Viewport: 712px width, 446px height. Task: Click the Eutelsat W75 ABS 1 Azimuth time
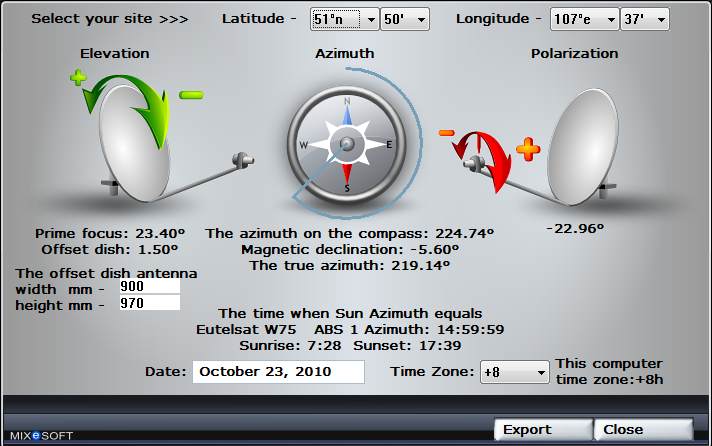(x=350, y=329)
